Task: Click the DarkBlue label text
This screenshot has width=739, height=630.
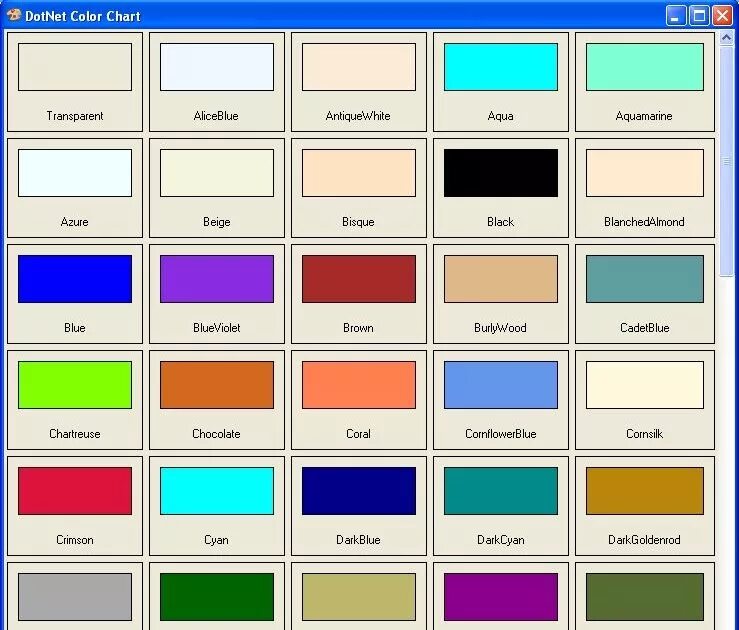Action: point(358,540)
